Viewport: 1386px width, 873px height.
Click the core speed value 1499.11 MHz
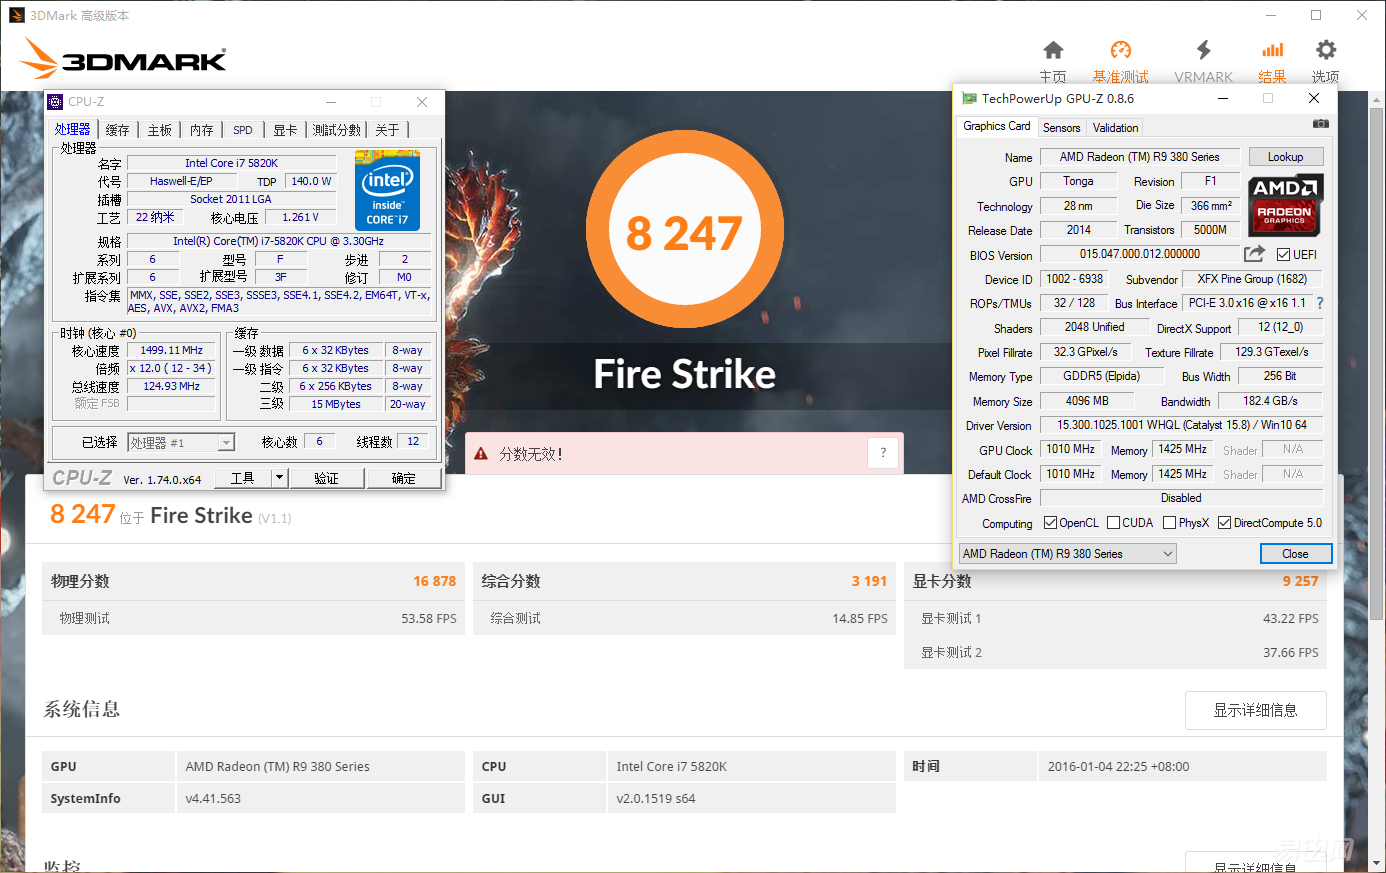[171, 350]
